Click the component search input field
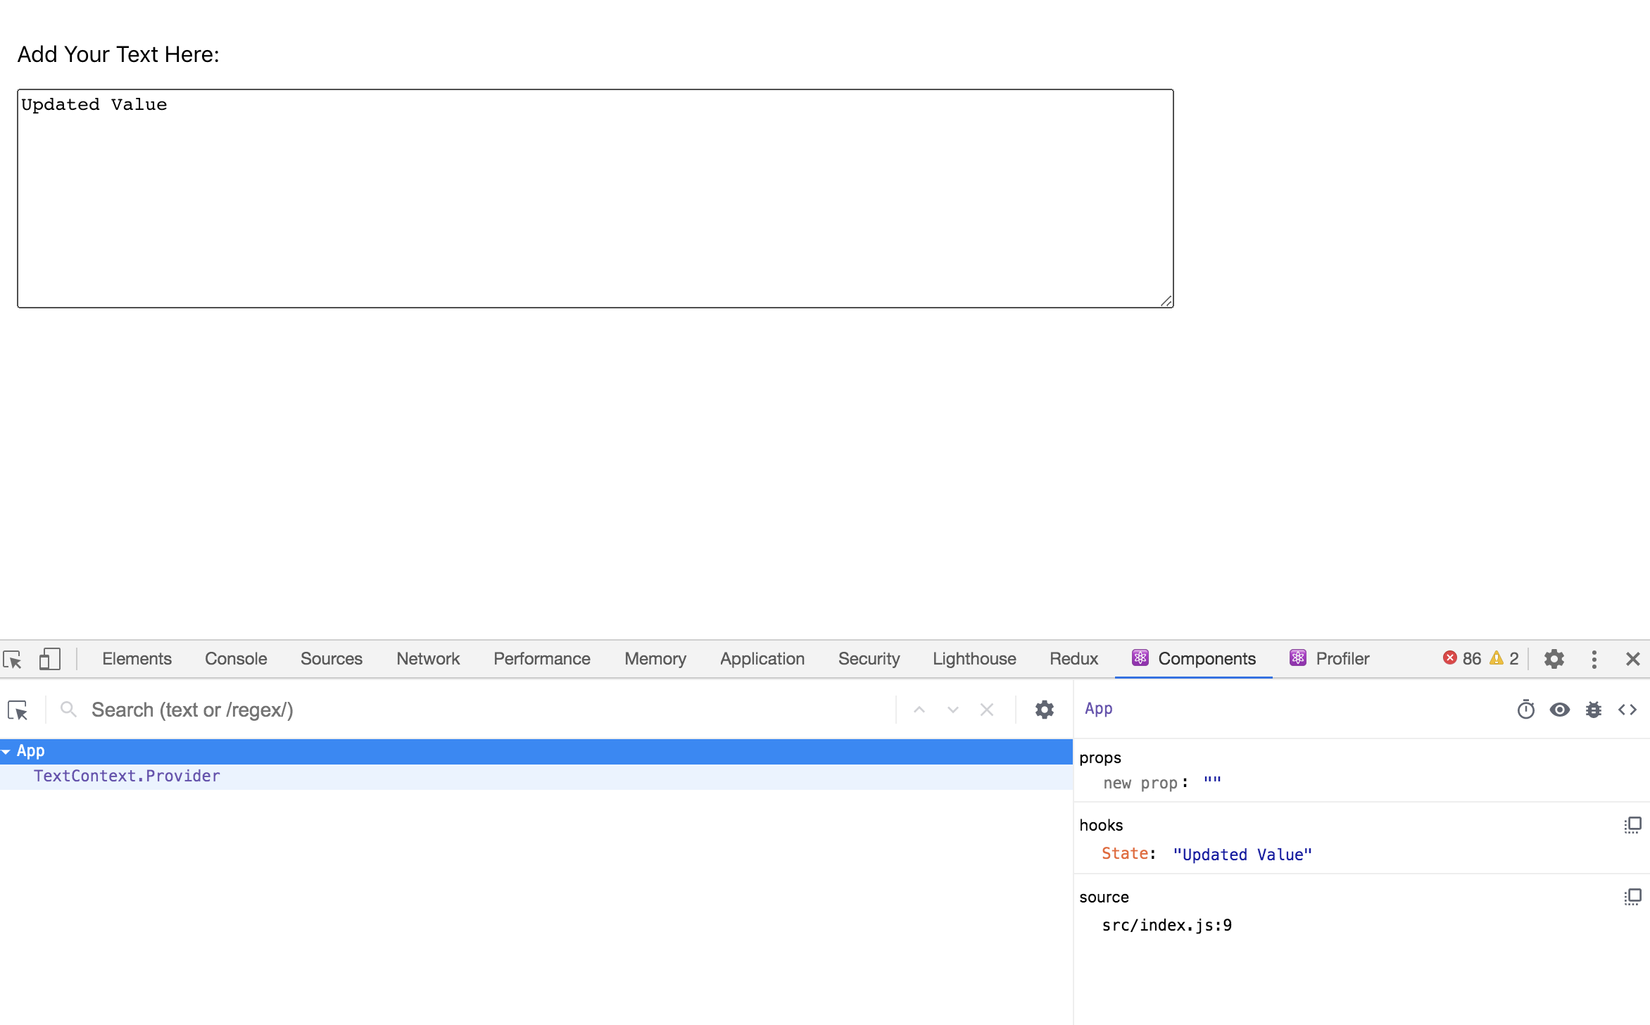The image size is (1650, 1025). pos(480,710)
